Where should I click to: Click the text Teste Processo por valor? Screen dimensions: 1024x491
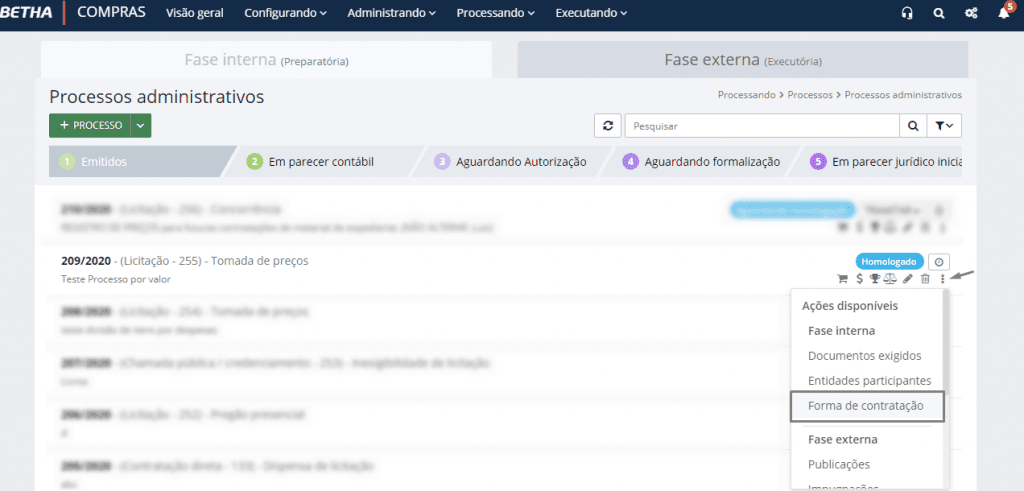click(116, 279)
